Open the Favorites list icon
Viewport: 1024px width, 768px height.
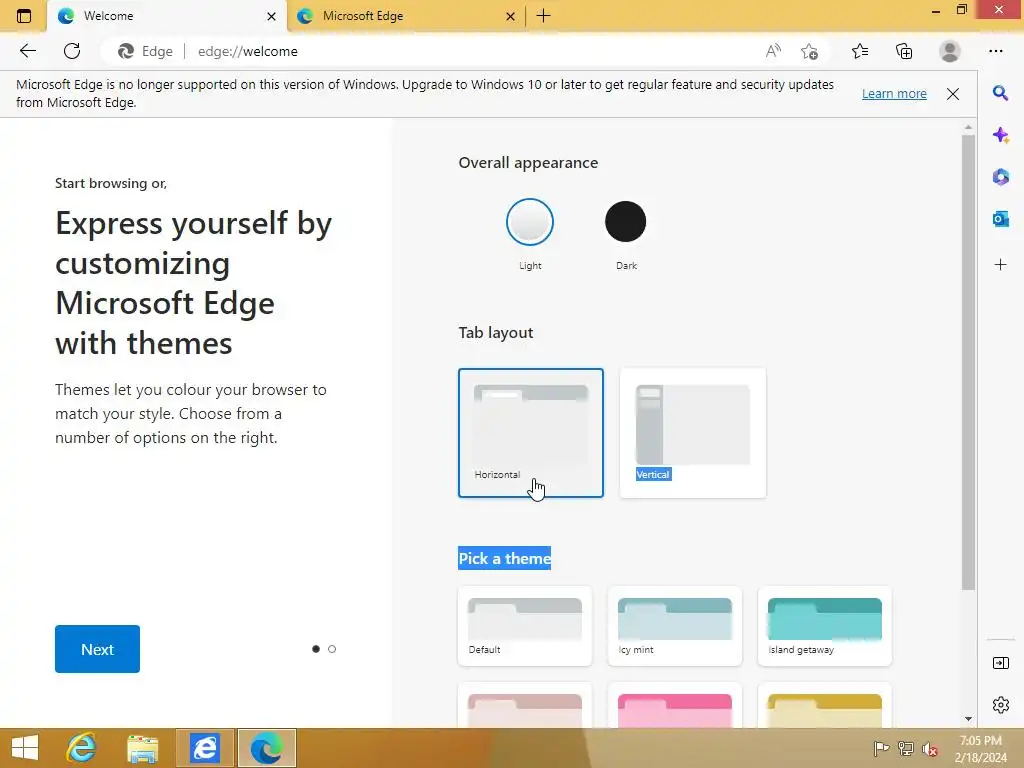pyautogui.click(x=860, y=51)
